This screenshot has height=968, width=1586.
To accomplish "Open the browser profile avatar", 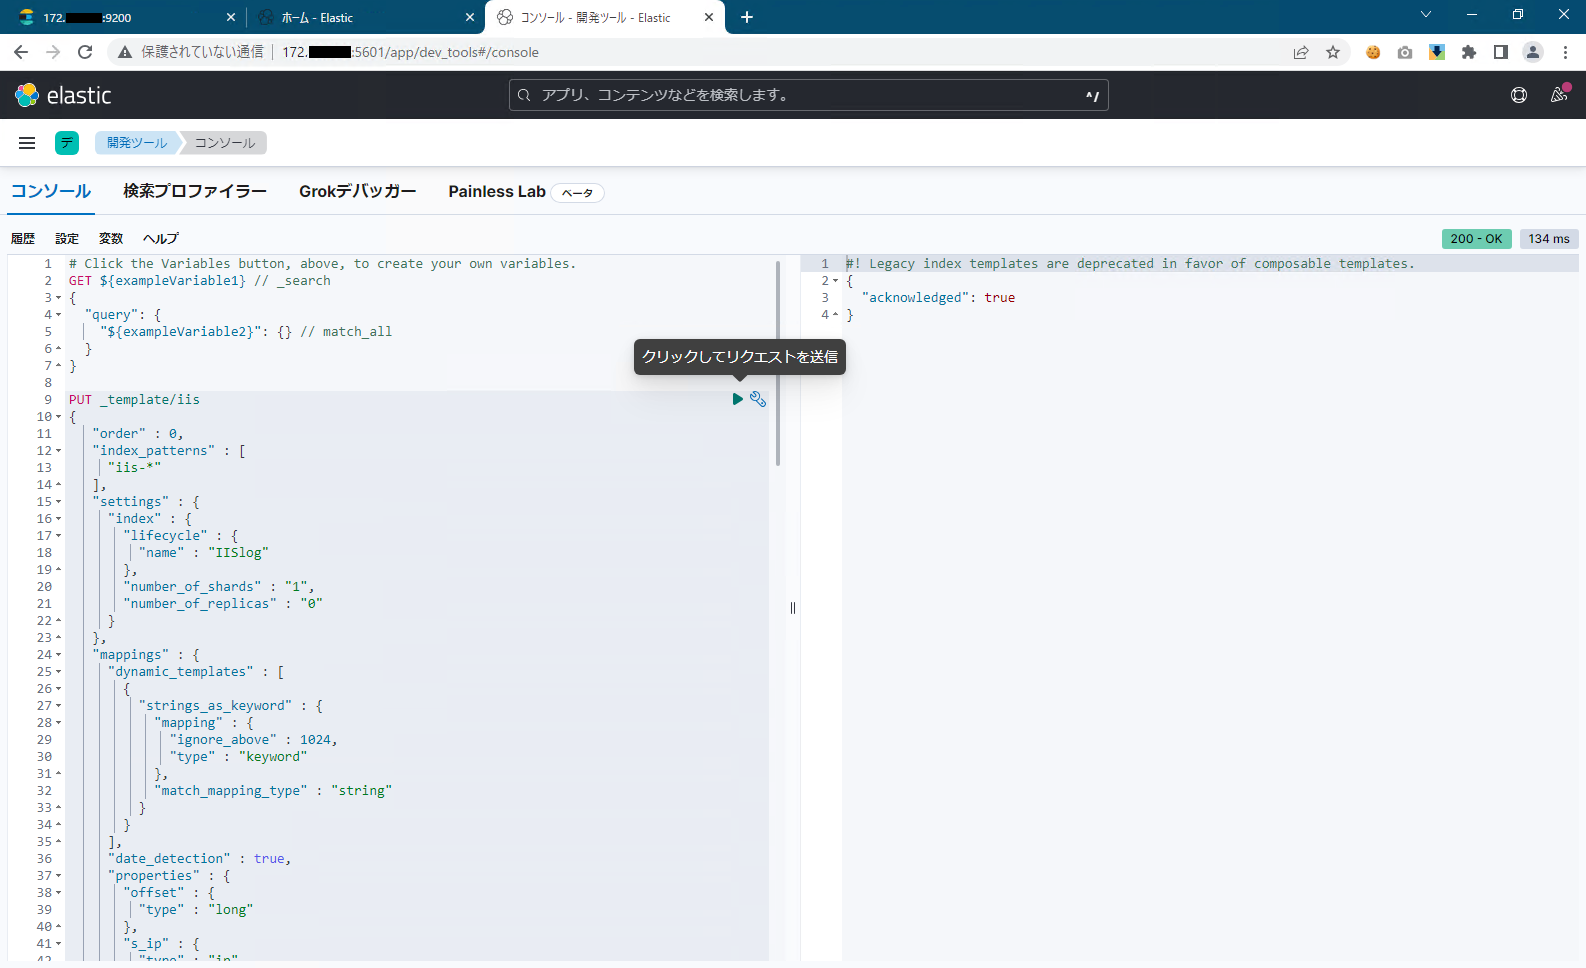I will tap(1533, 52).
